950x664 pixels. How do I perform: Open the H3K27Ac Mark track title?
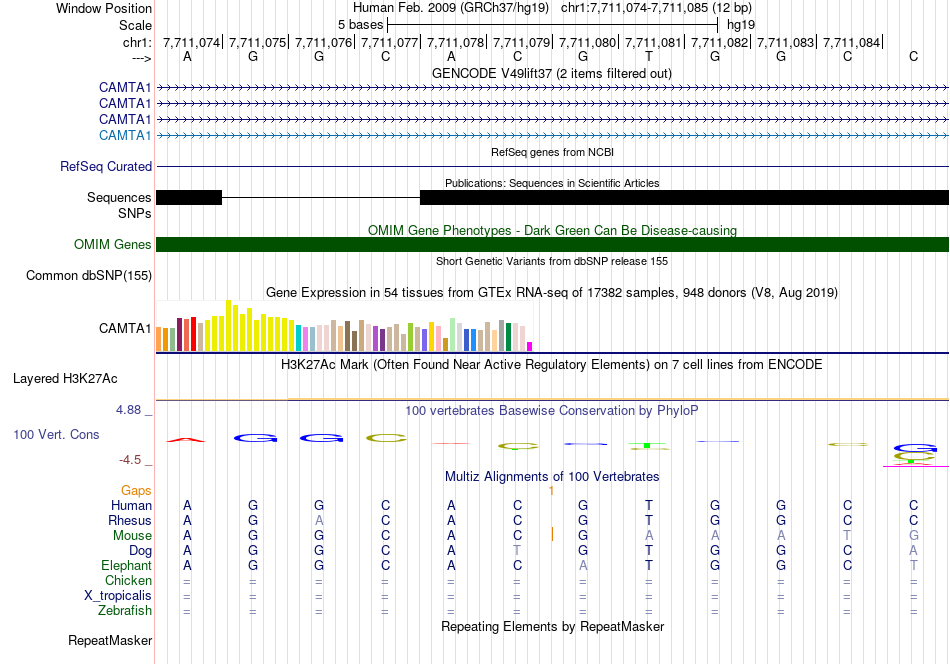click(x=552, y=365)
